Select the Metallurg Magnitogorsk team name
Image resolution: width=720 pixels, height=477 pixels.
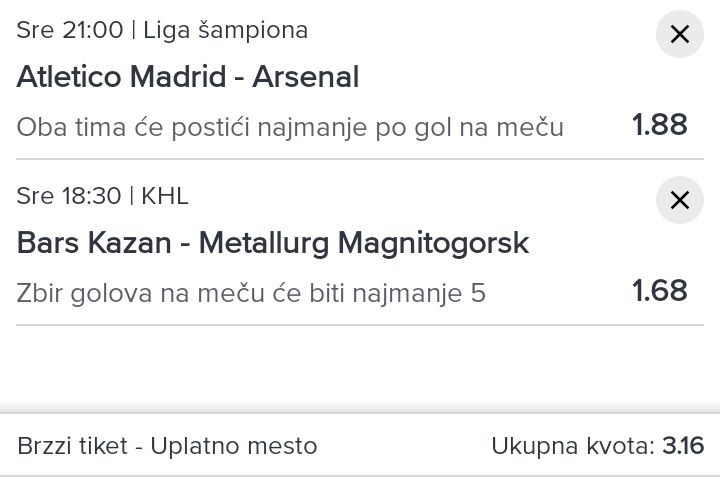[x=364, y=243]
